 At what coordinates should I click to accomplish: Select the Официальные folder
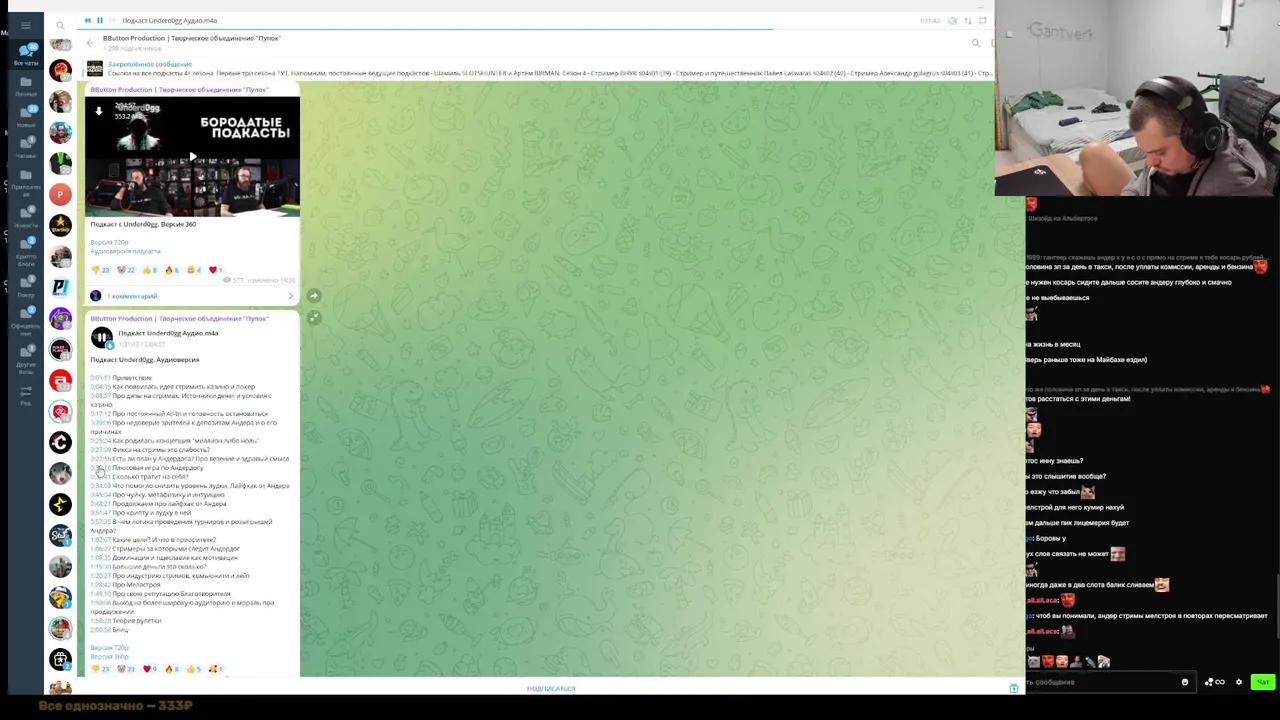click(26, 322)
